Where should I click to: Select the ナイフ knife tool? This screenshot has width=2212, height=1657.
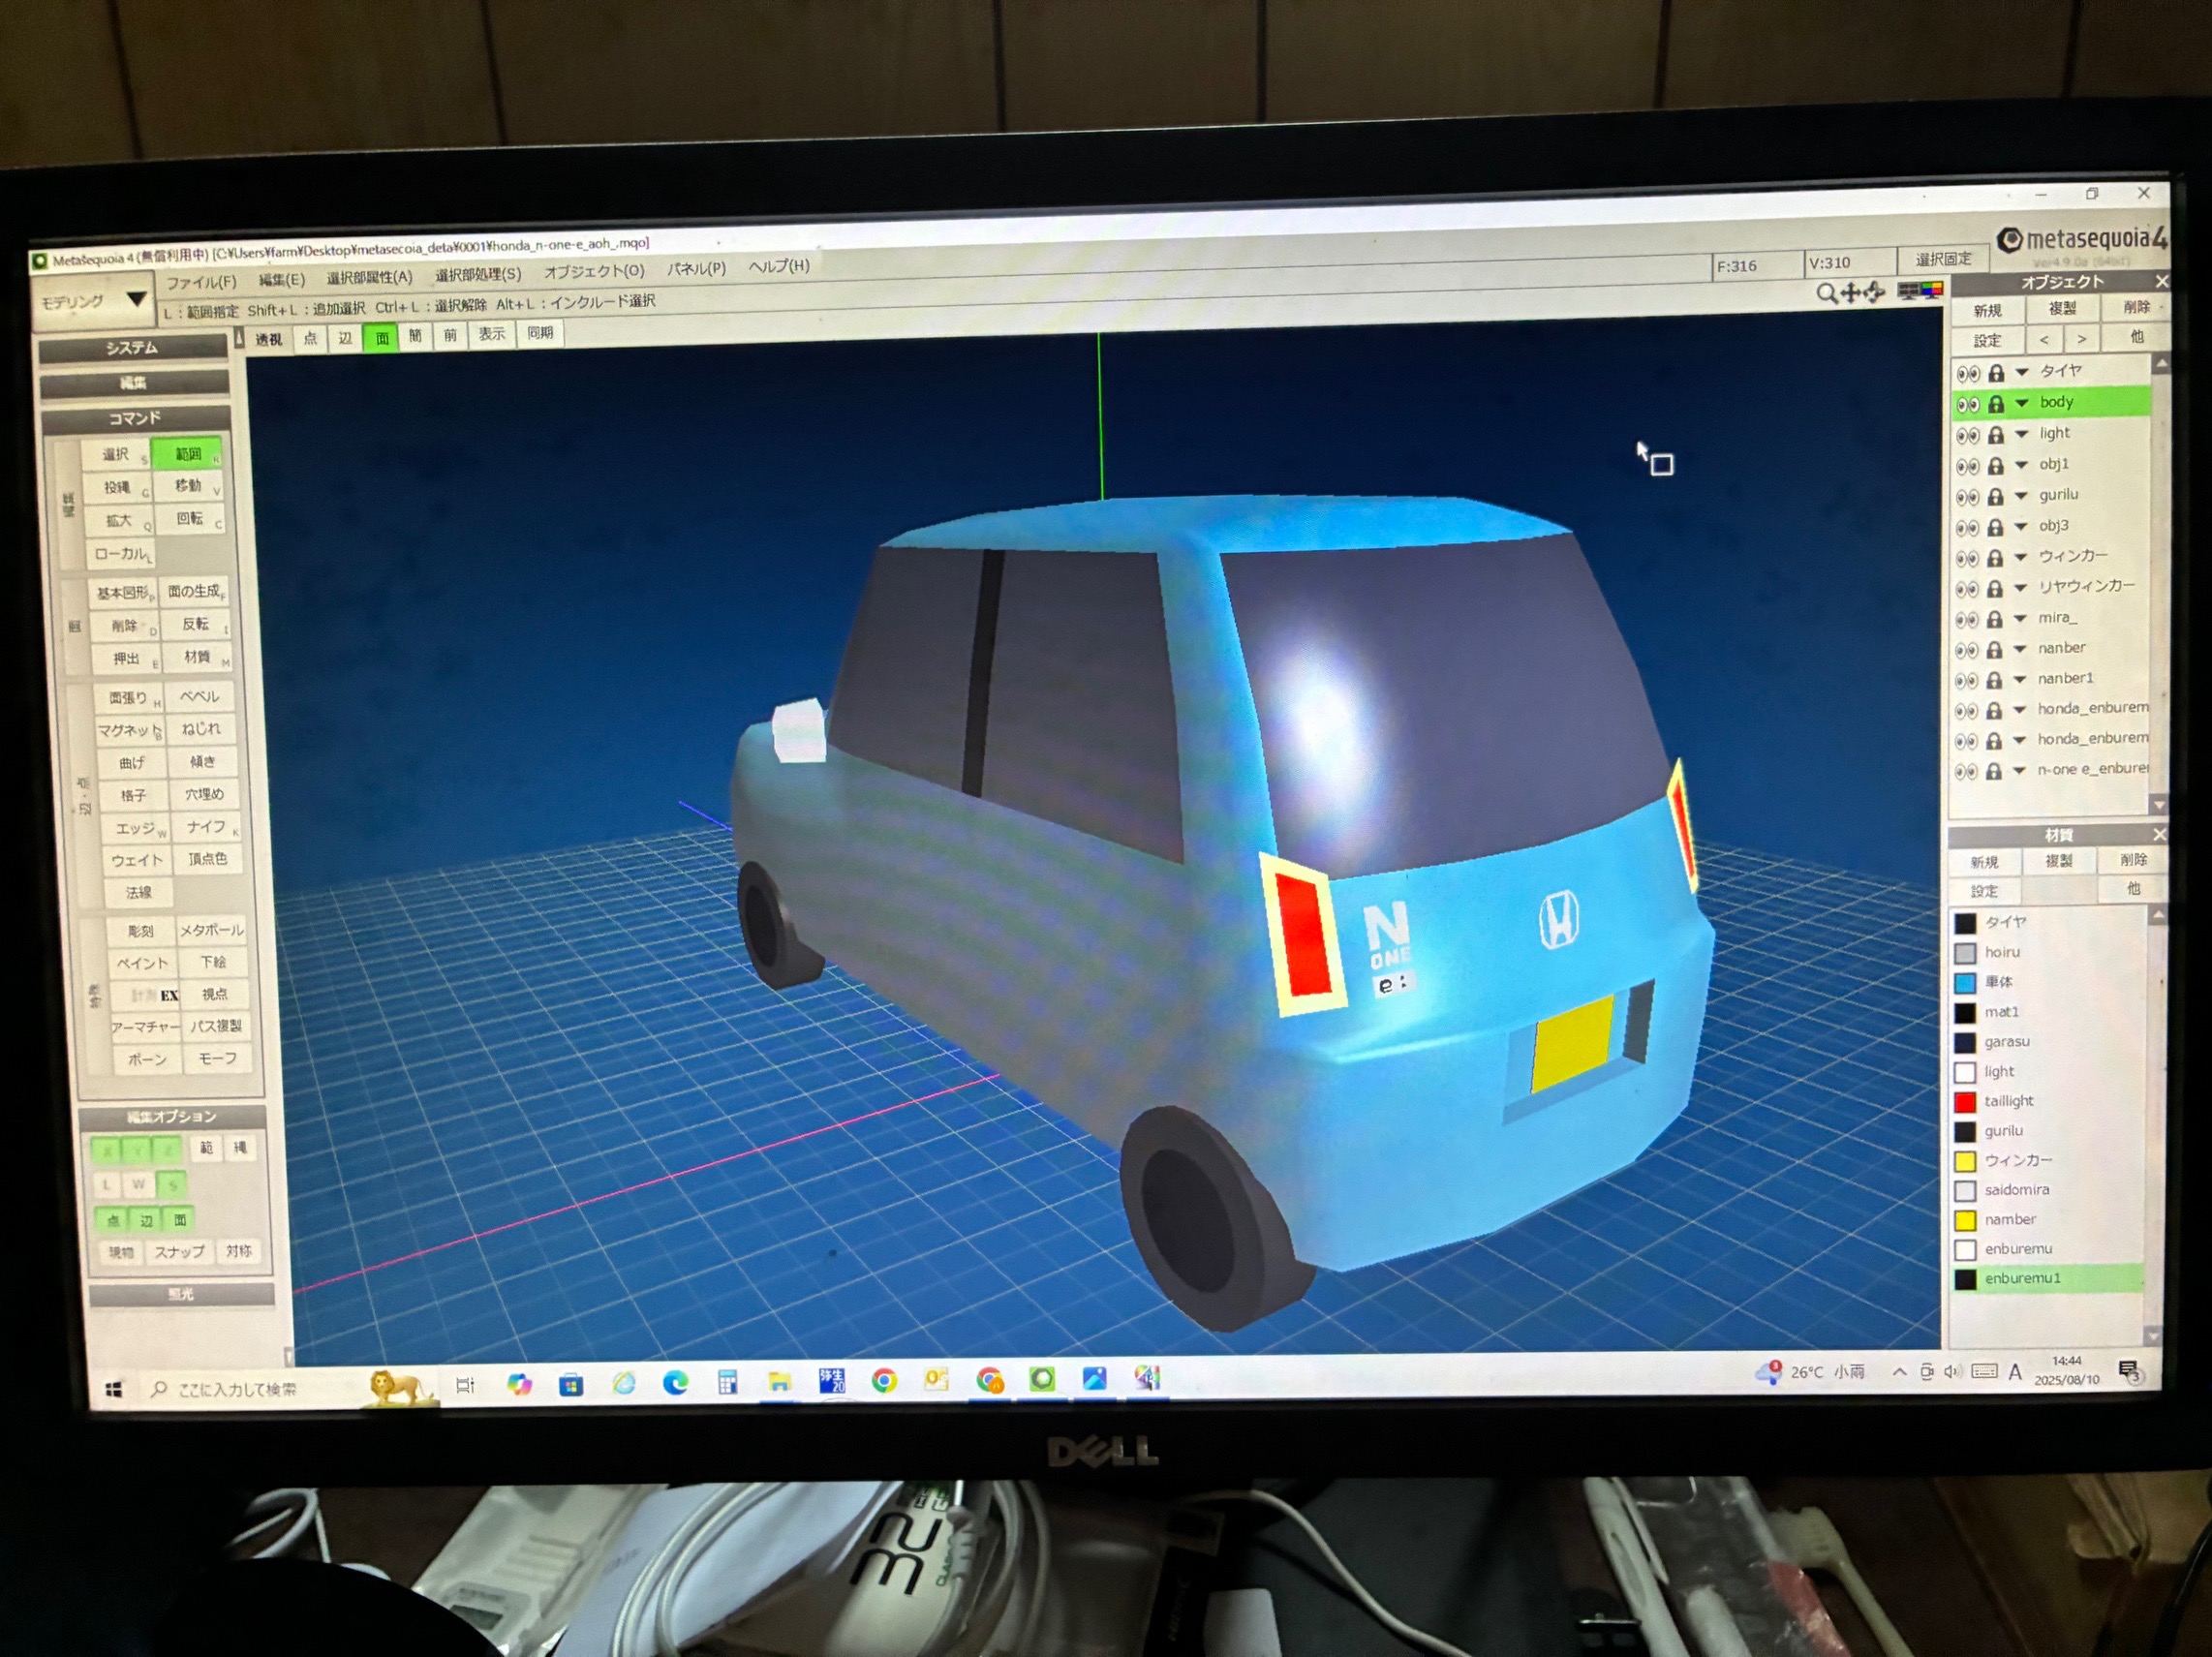pyautogui.click(x=206, y=827)
